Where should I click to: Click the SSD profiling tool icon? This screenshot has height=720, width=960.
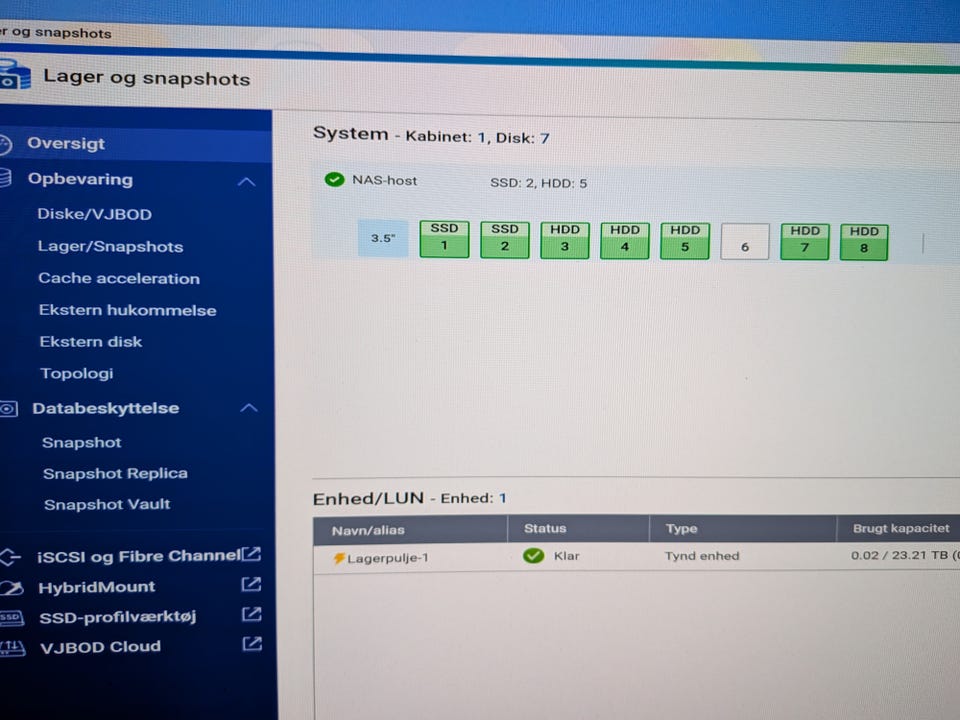coord(11,618)
